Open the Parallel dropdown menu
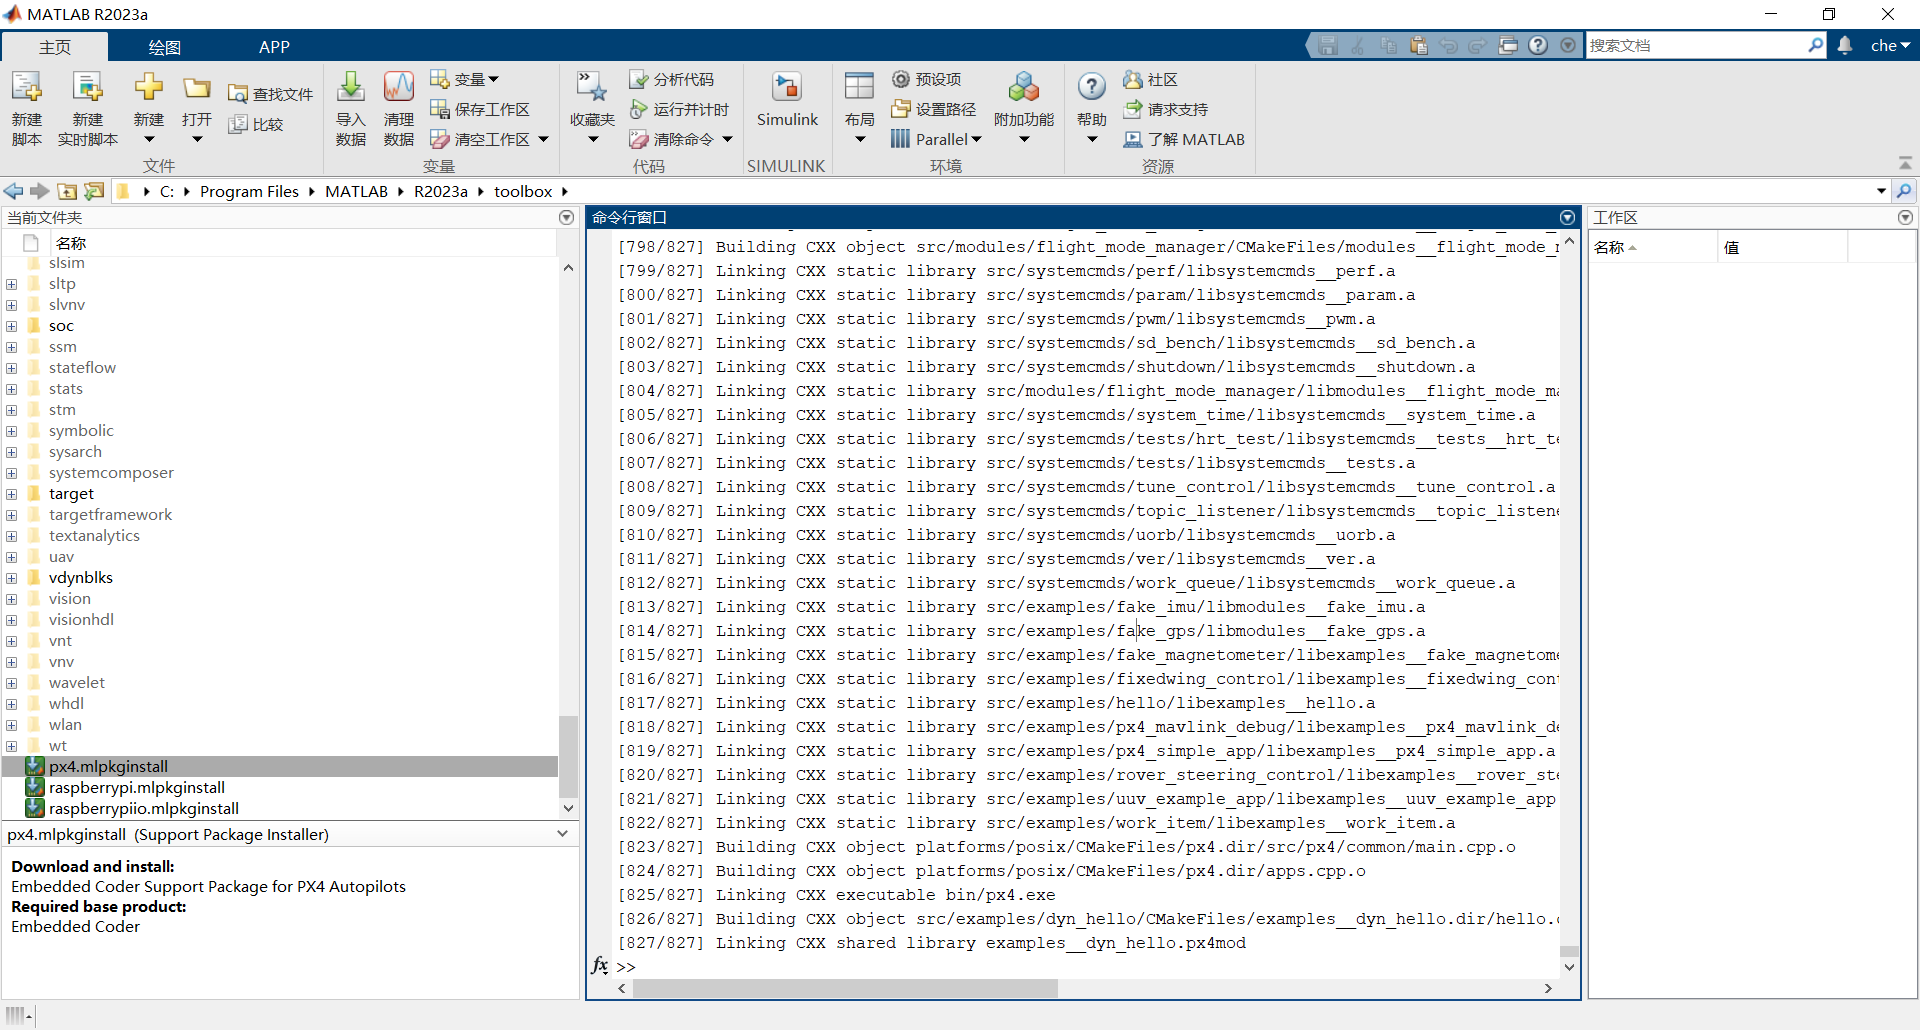The height and width of the screenshot is (1030, 1920). pyautogui.click(x=976, y=140)
